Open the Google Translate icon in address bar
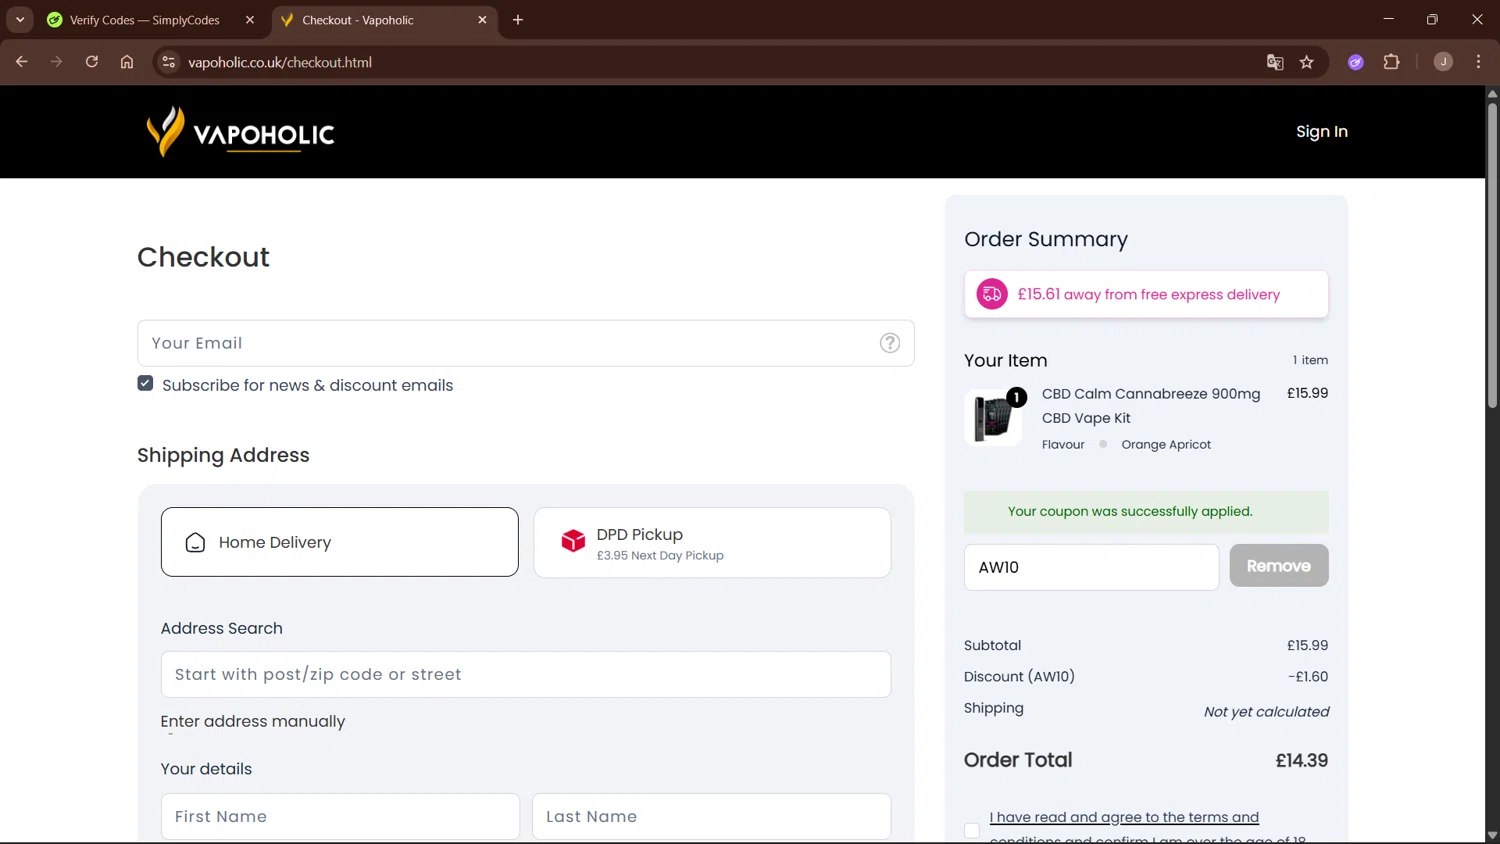 [x=1275, y=62]
